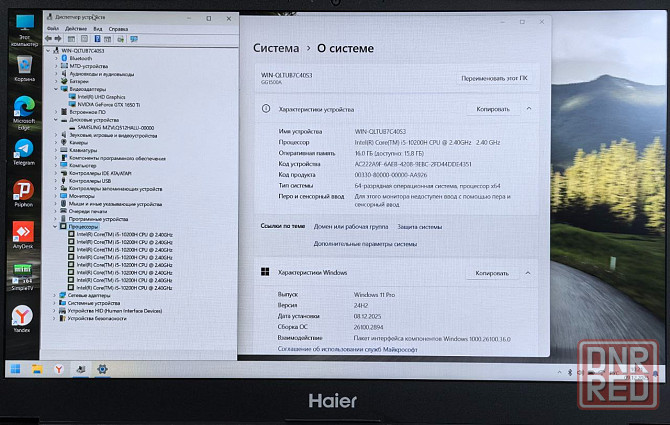Select the Intel Core i5-10200H processor value text
The width and height of the screenshot is (670, 425).
(427, 142)
